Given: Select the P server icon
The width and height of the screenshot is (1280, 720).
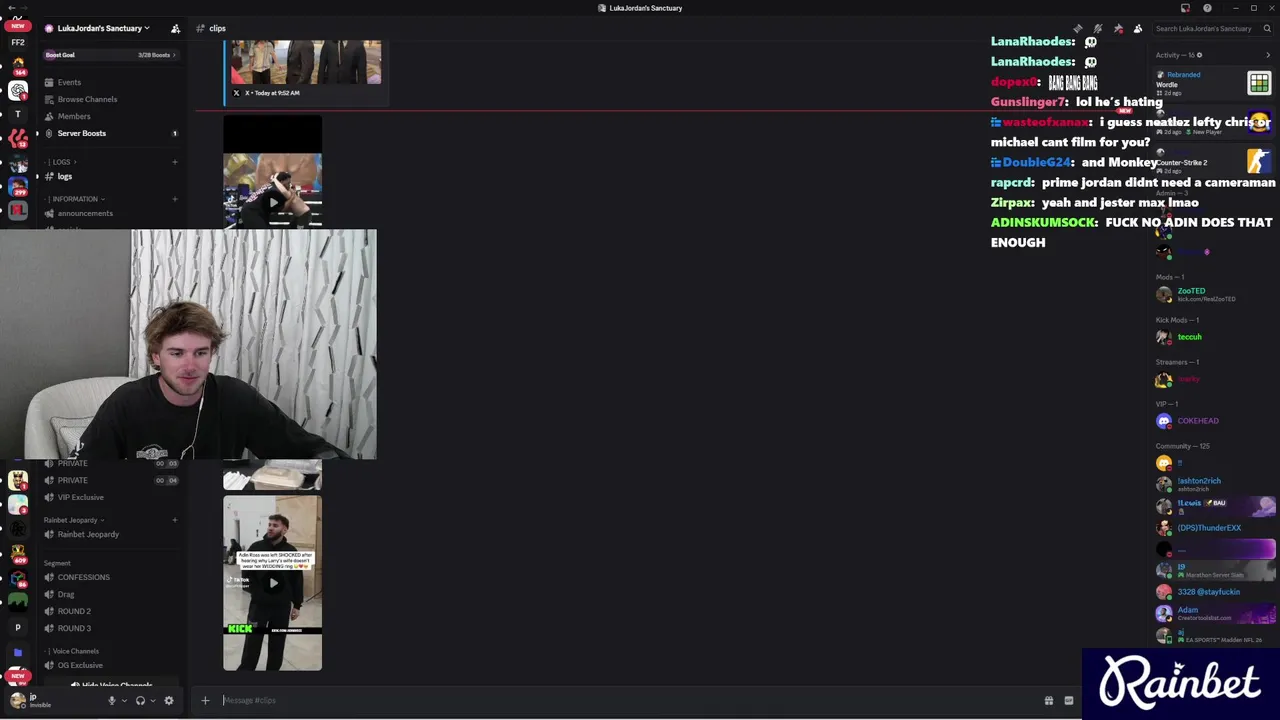Looking at the screenshot, I should pos(18,628).
